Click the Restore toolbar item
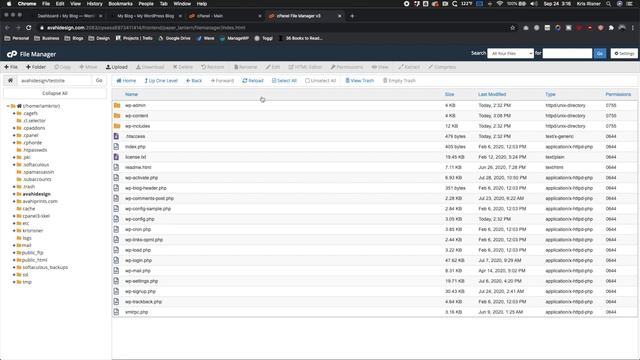This screenshot has height=360, width=640. (213, 67)
